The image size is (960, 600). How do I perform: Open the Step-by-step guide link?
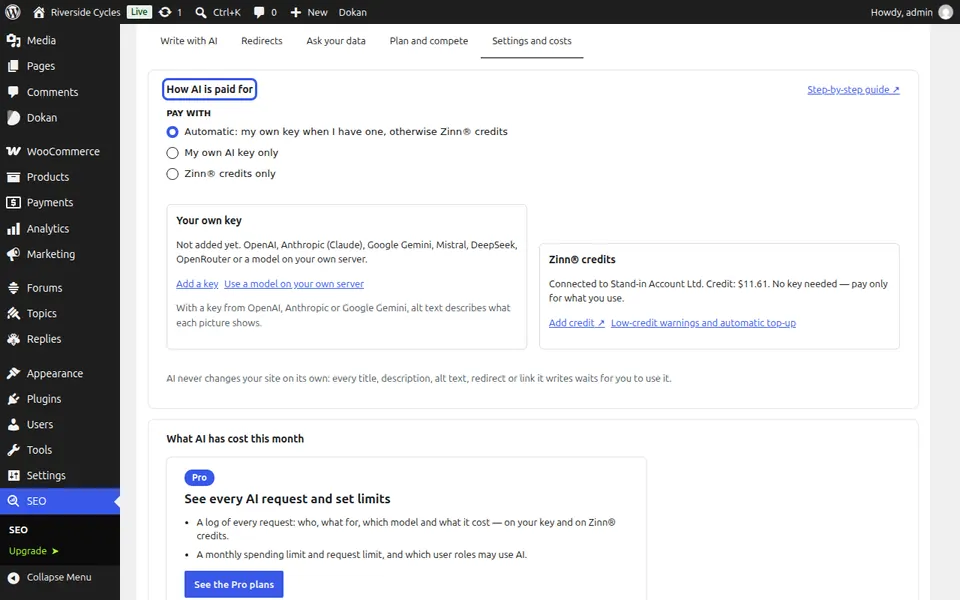coord(853,89)
